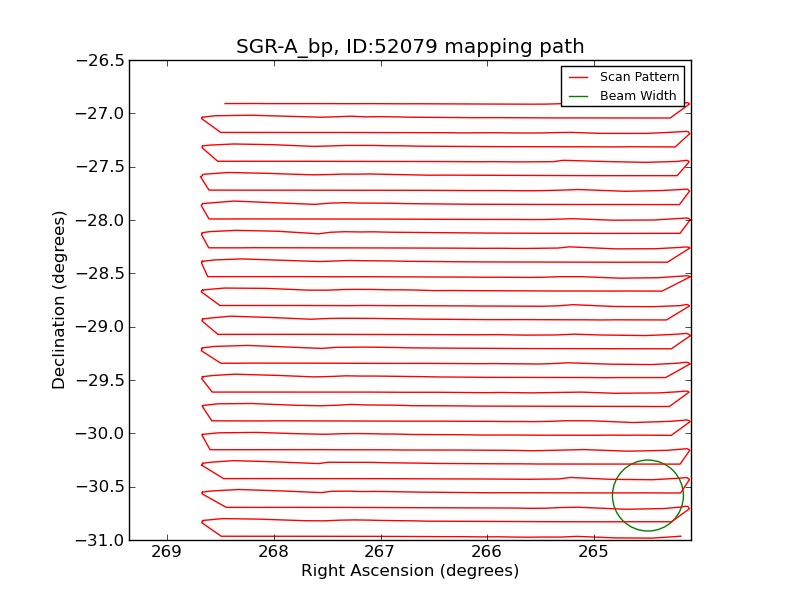Click the green Beam Width legend line
This screenshot has height=600, width=800.
tap(580, 97)
